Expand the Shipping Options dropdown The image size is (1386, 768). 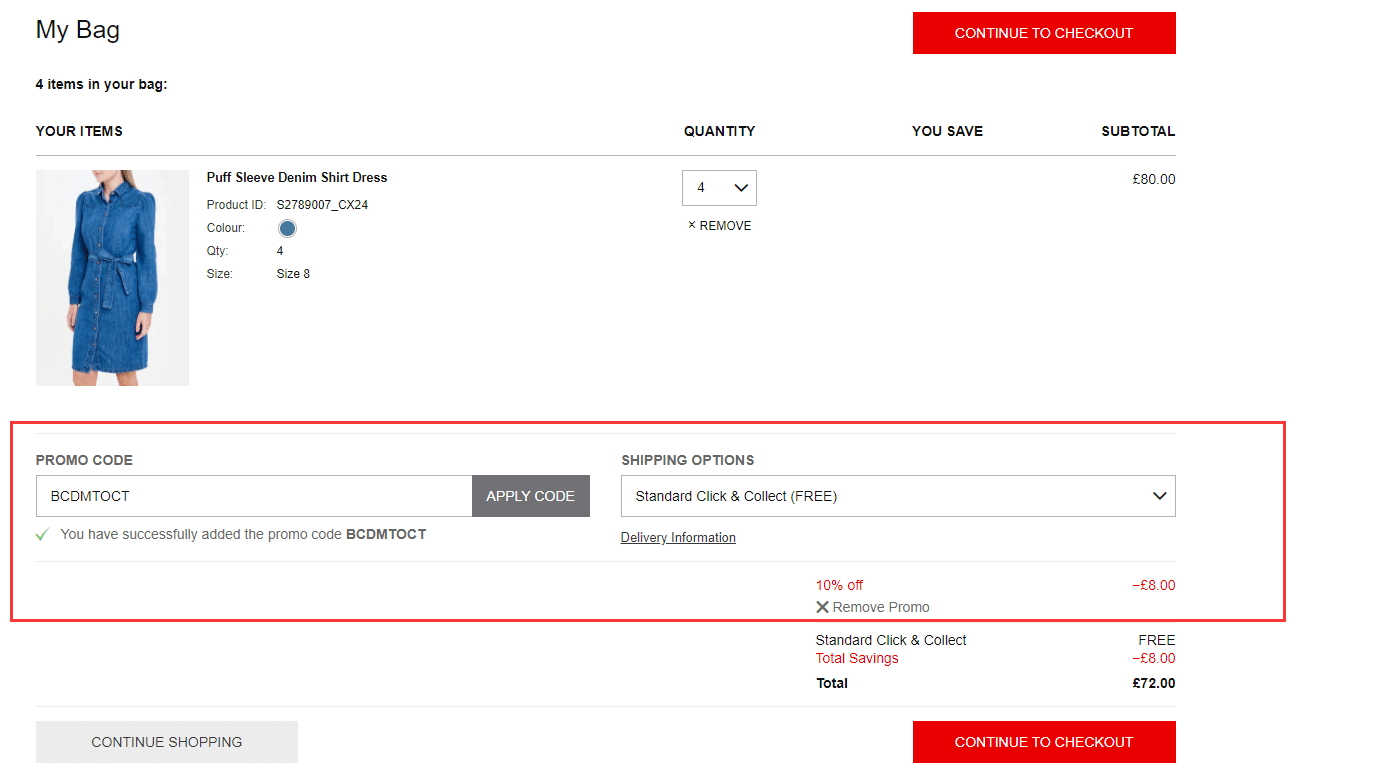(898, 496)
